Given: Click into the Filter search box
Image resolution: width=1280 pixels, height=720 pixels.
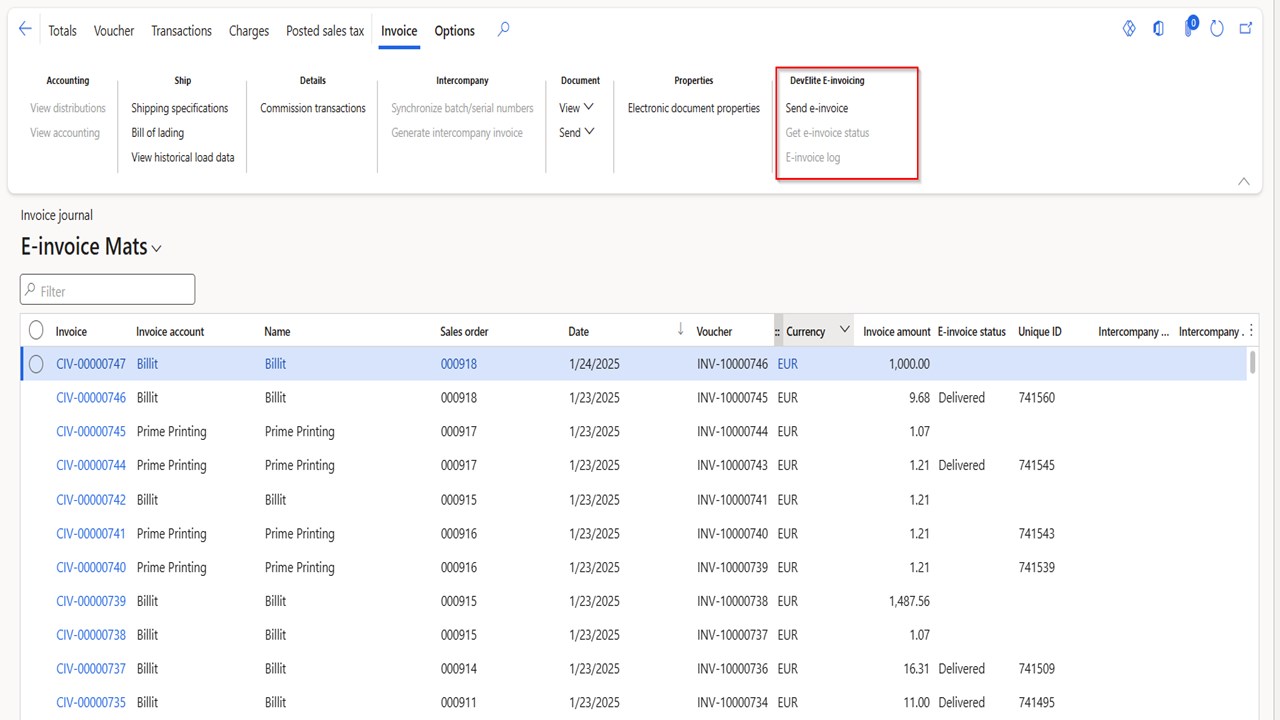Looking at the screenshot, I should click(x=107, y=290).
